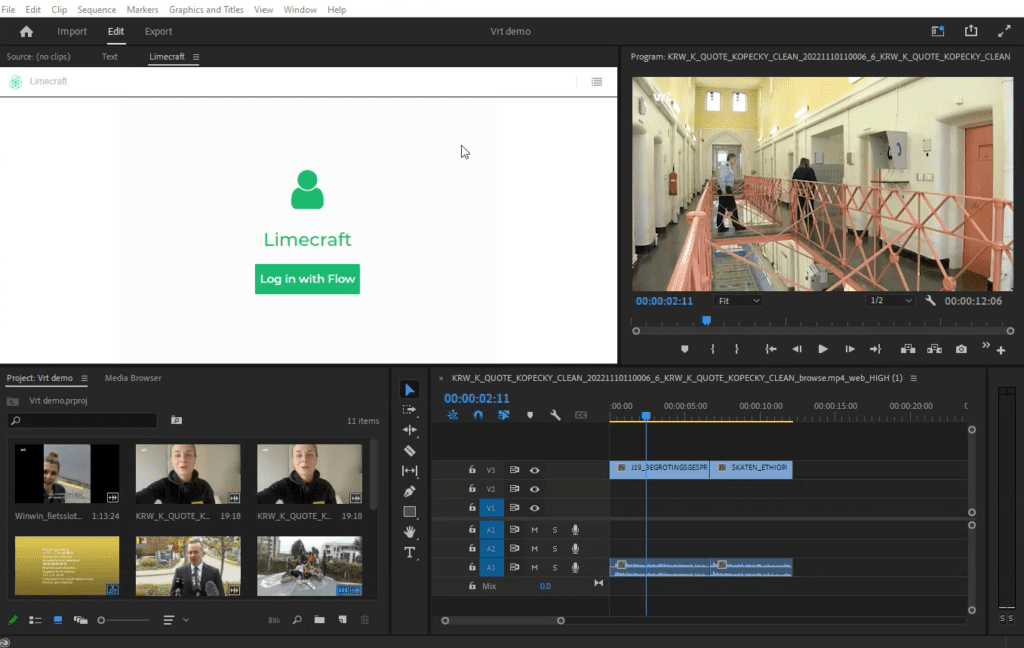Mark In point in Program monitor
1024x648 pixels.
pyautogui.click(x=712, y=349)
